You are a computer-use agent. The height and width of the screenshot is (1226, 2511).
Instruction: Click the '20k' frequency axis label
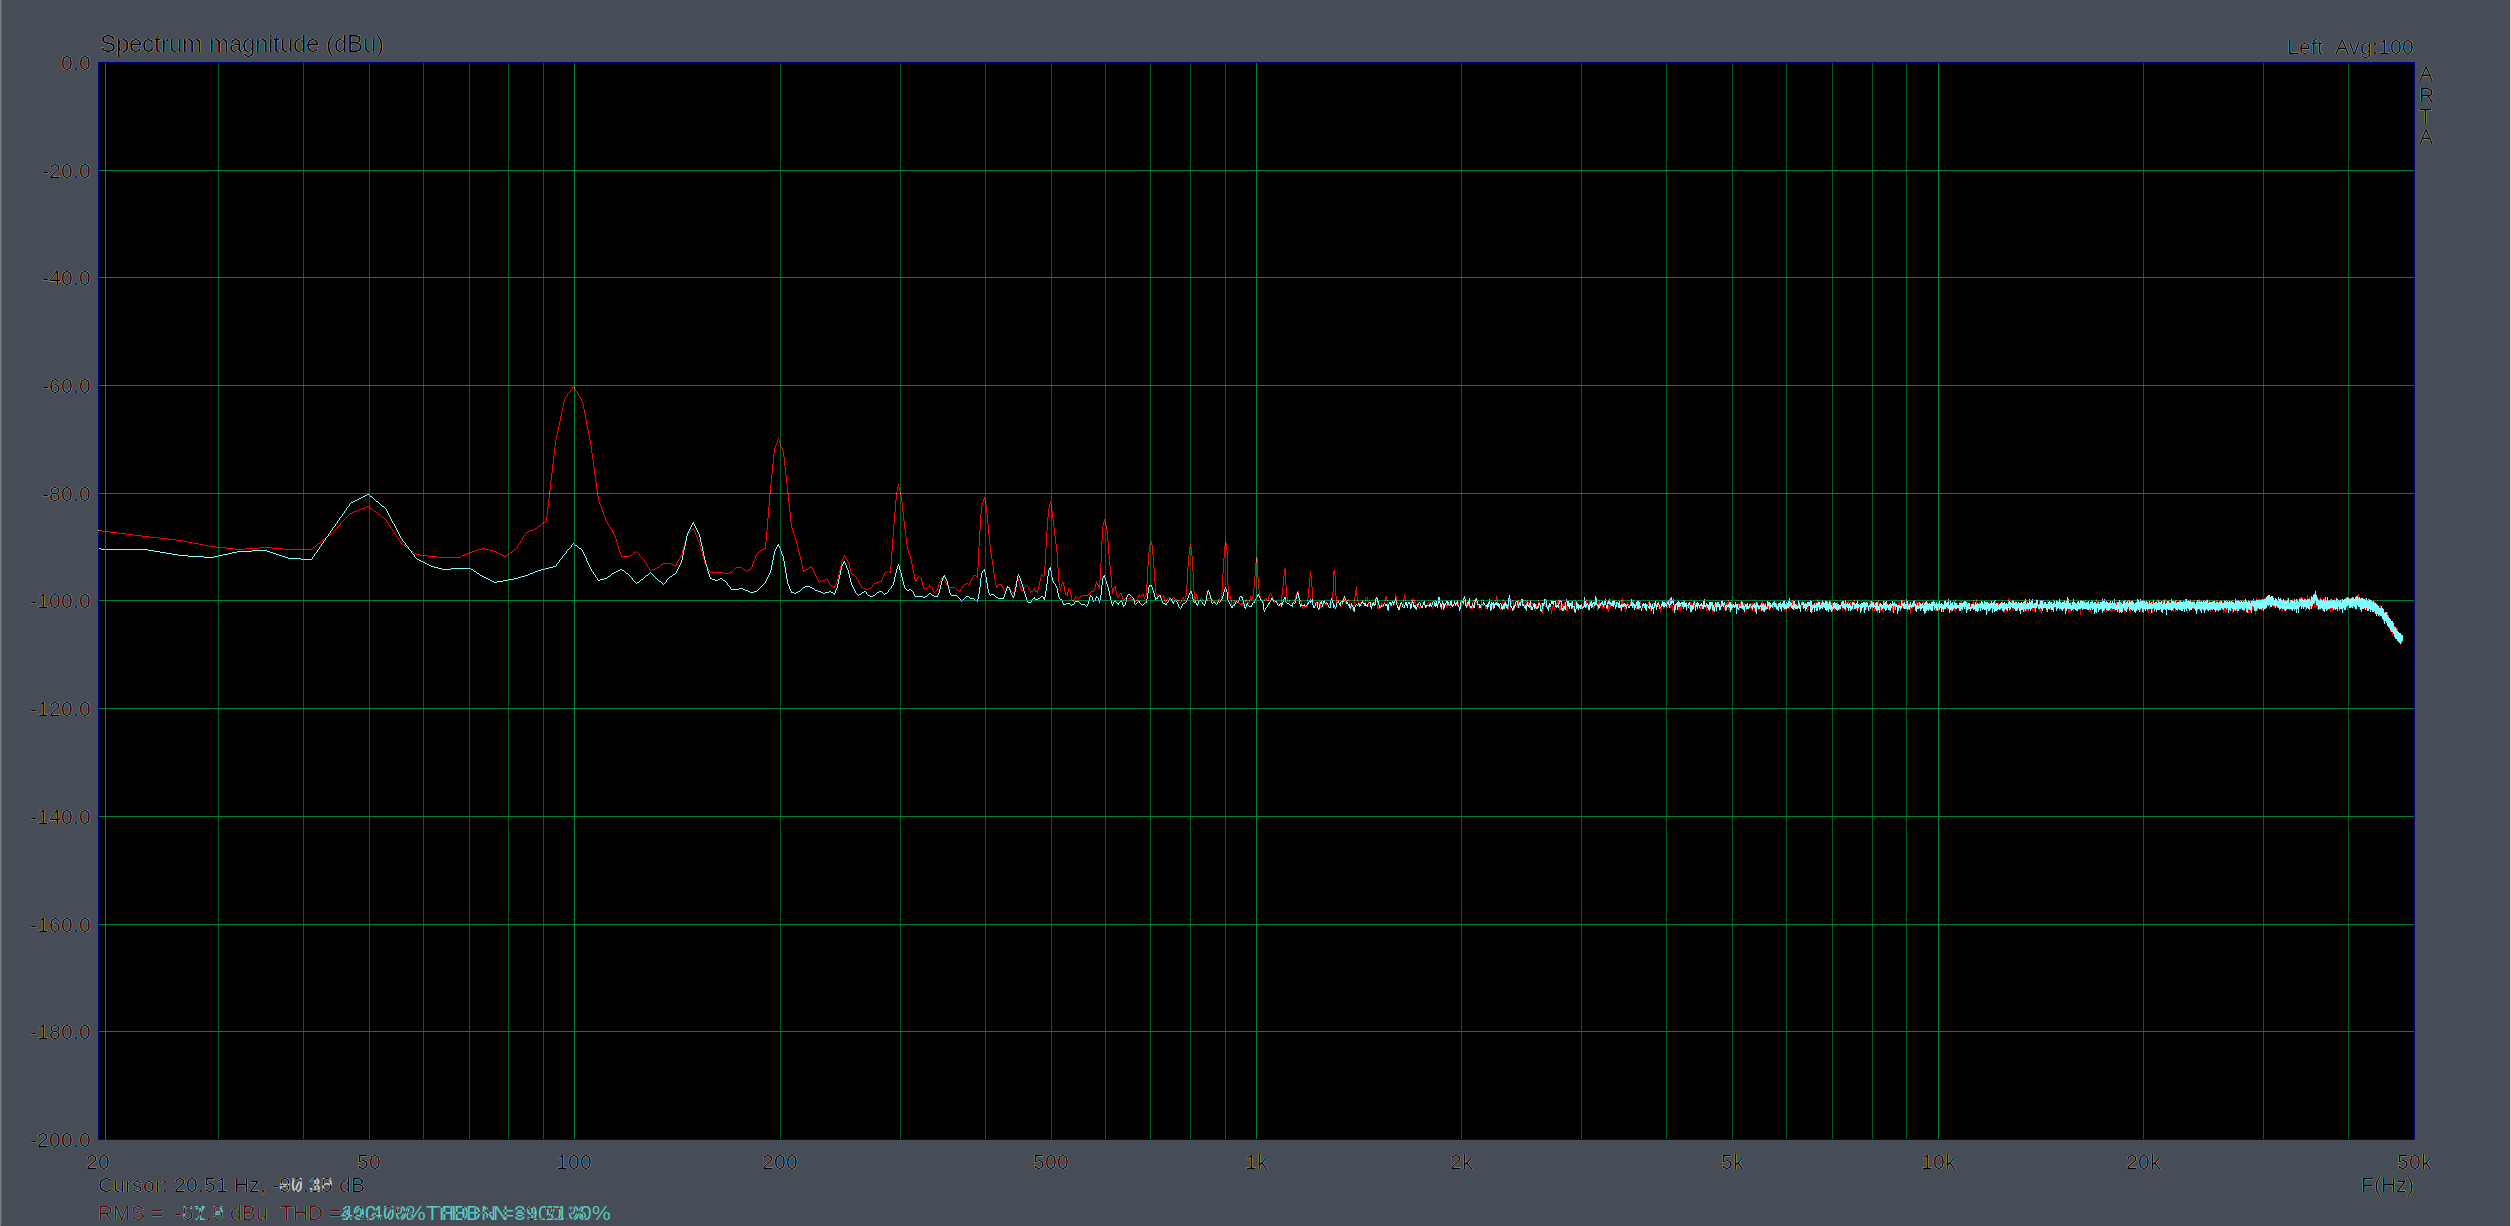2143,1162
